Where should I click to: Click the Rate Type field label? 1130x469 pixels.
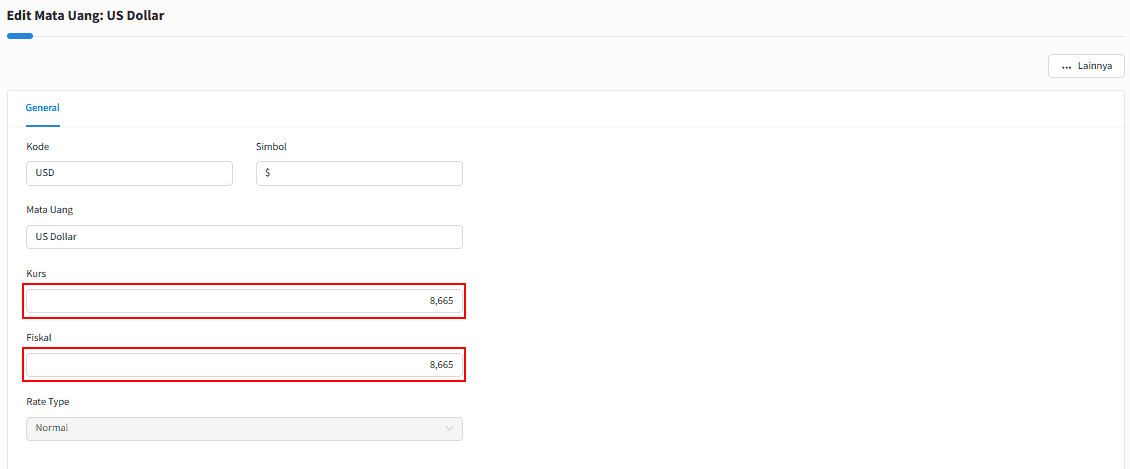(48, 401)
